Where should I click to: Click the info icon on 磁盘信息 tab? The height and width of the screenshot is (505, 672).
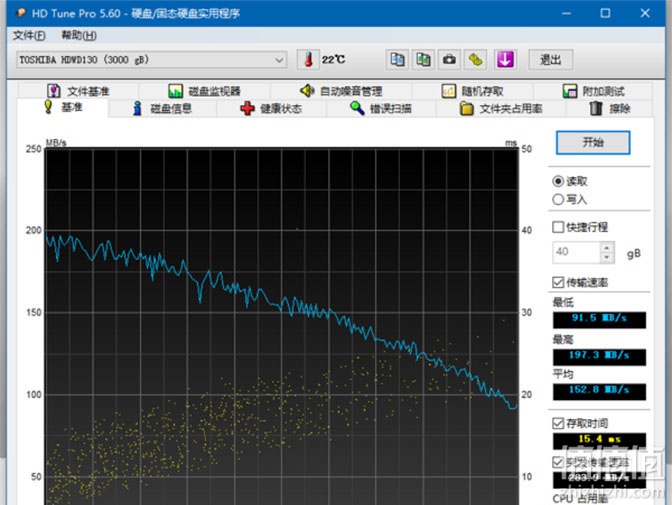pyautogui.click(x=137, y=108)
